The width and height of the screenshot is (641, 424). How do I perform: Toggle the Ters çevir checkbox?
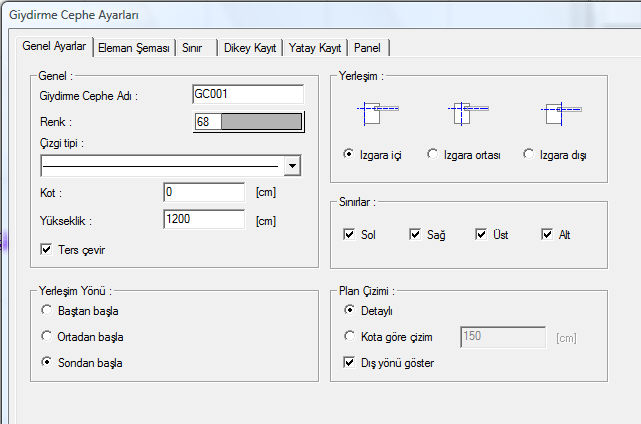click(46, 249)
